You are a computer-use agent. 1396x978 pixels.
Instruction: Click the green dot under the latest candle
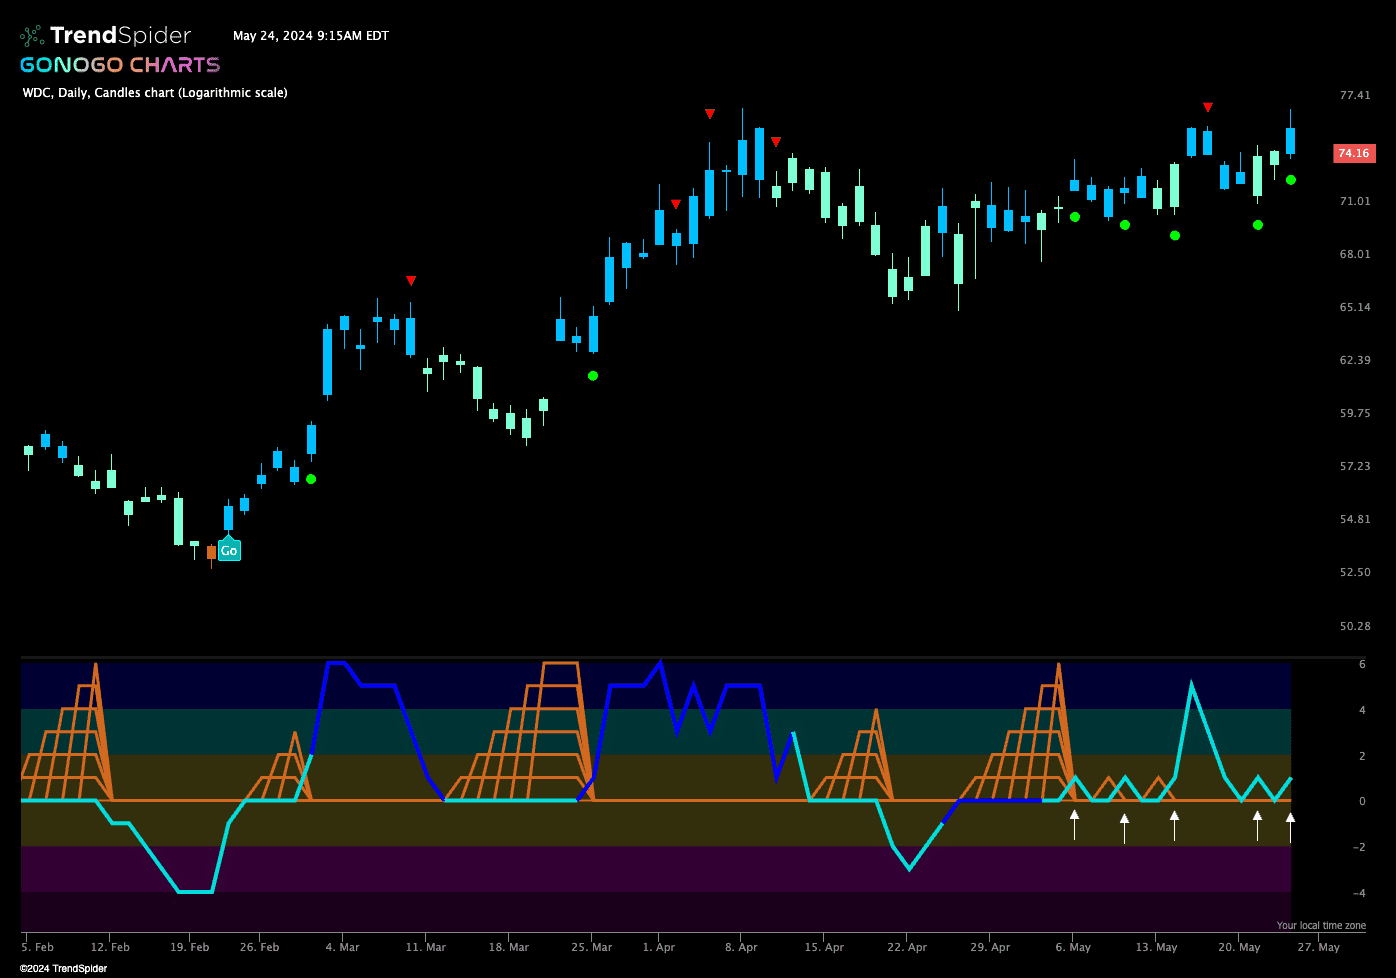coord(1291,180)
